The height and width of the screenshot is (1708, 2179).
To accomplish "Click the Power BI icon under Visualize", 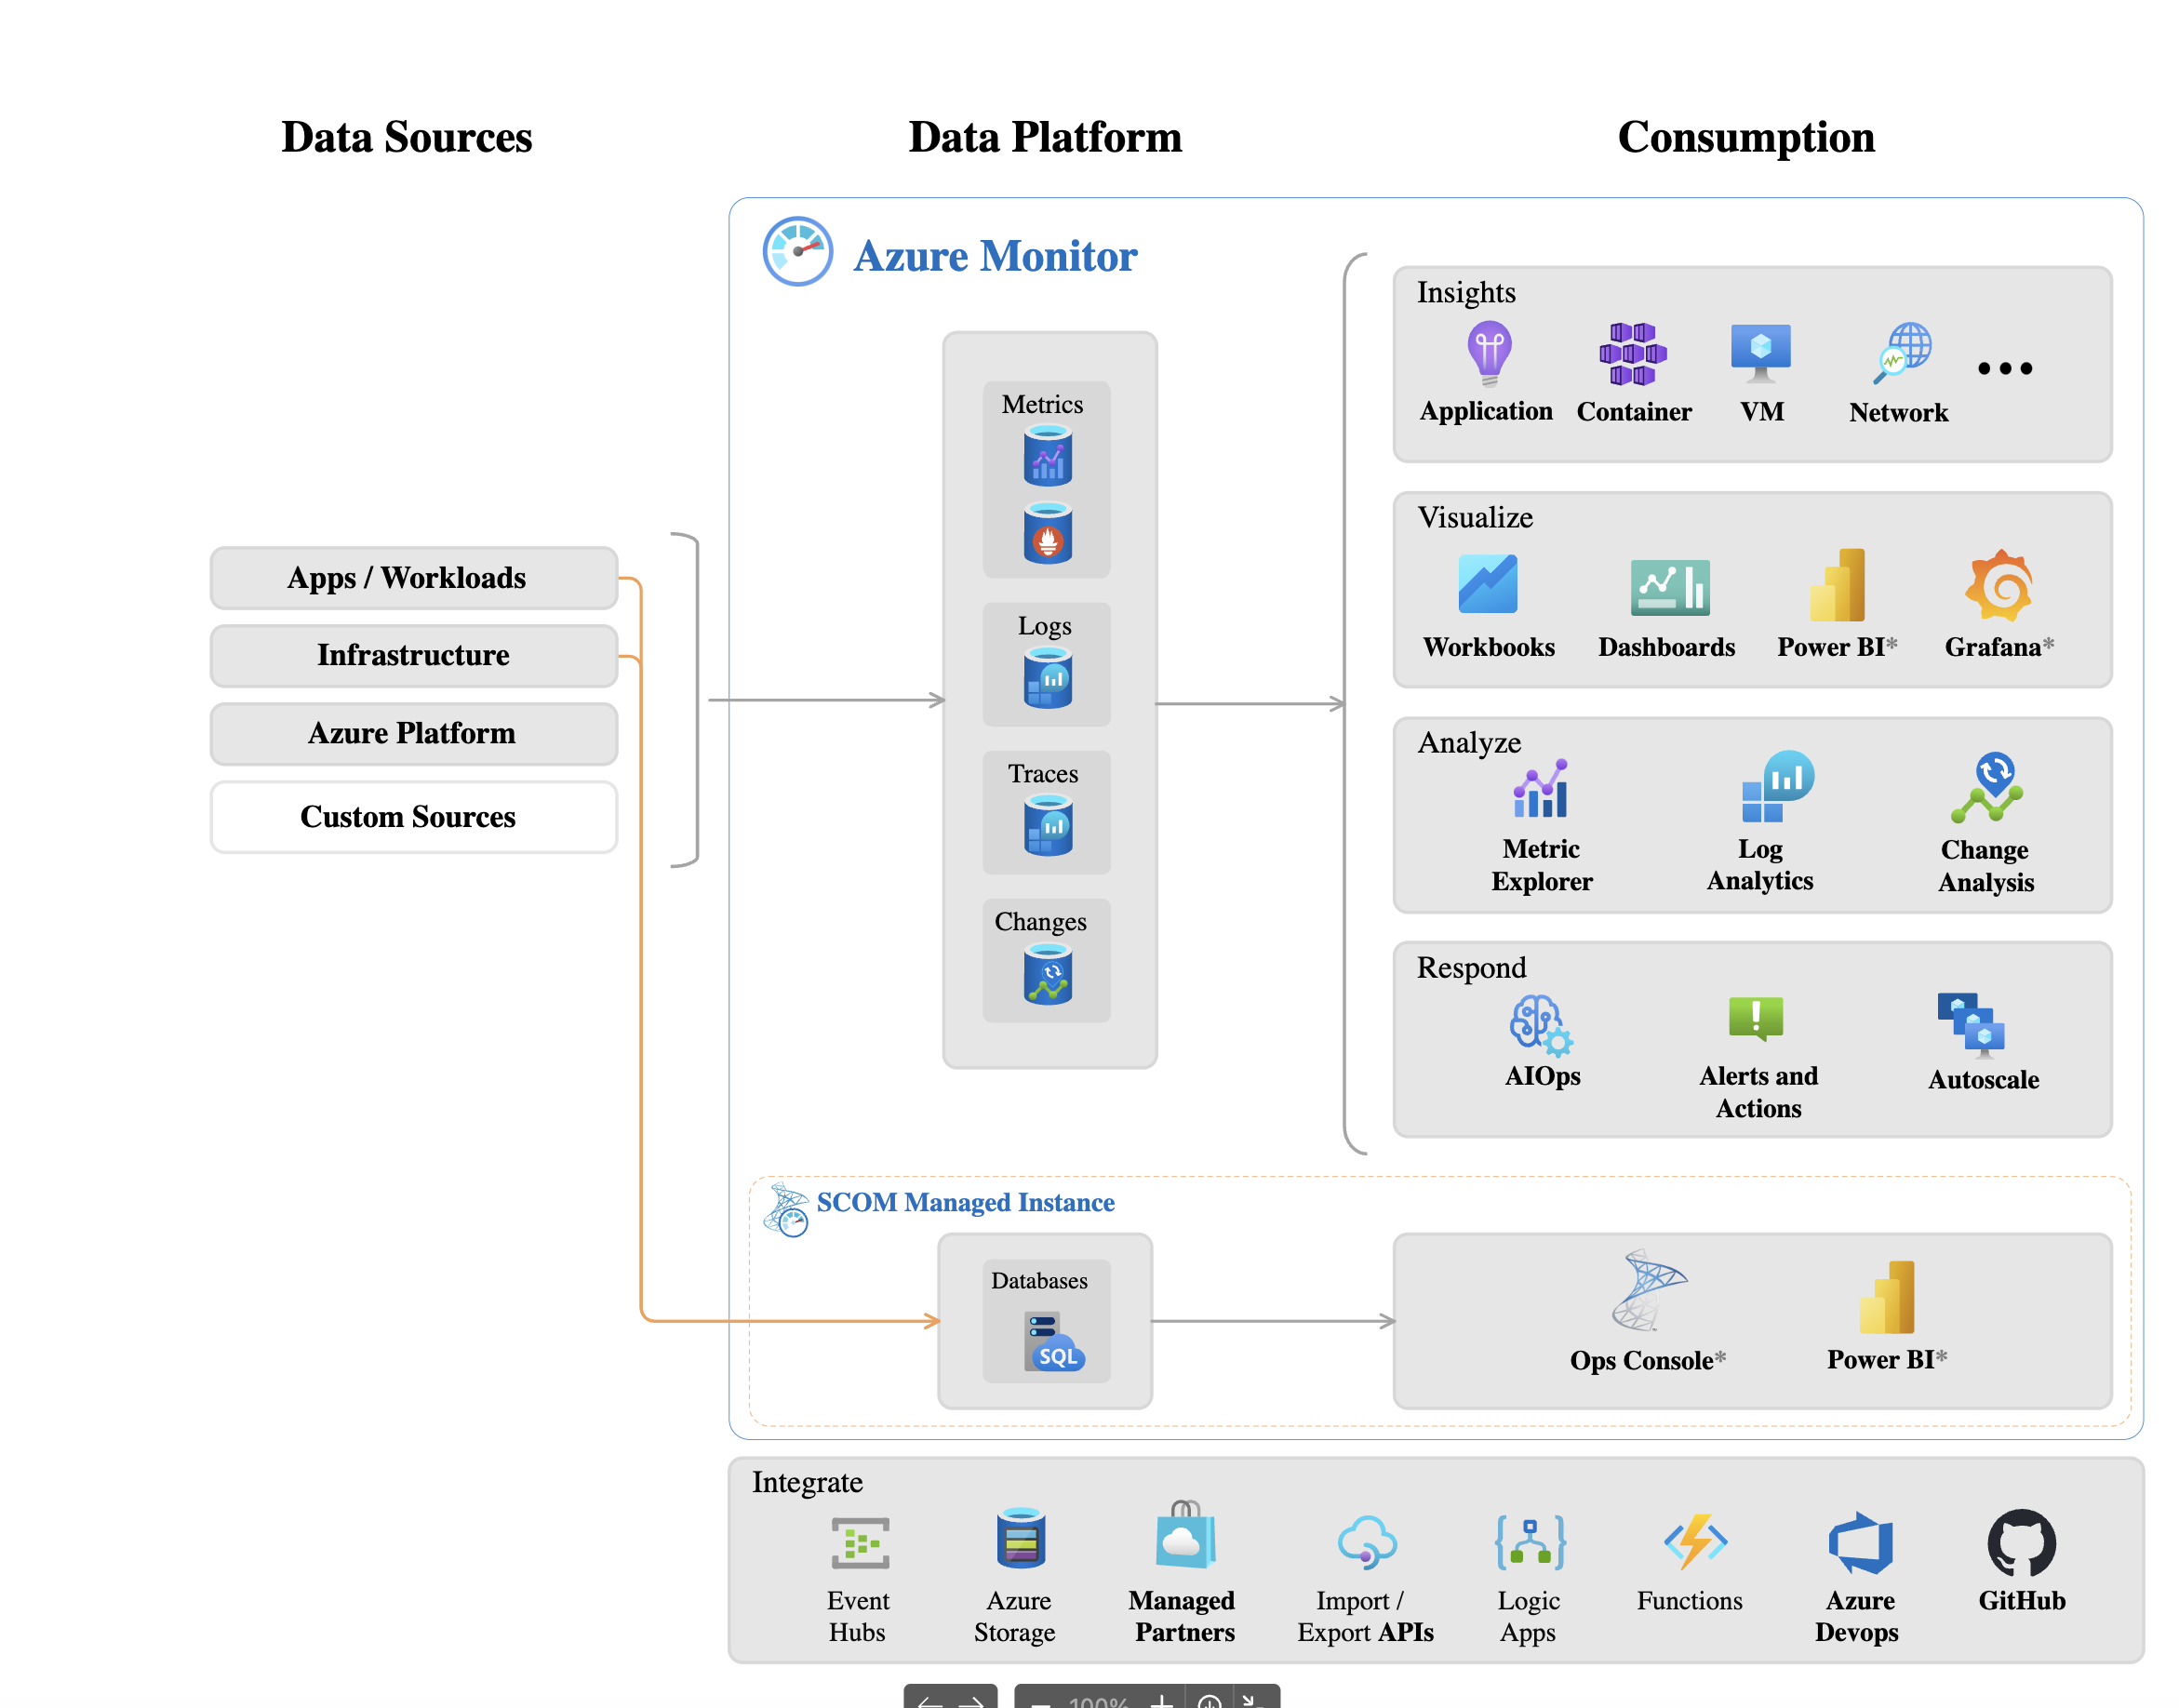I will point(1836,584).
